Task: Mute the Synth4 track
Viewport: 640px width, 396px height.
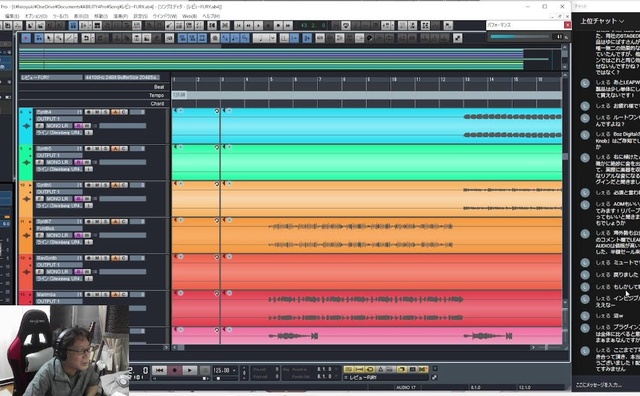Action: click(97, 112)
